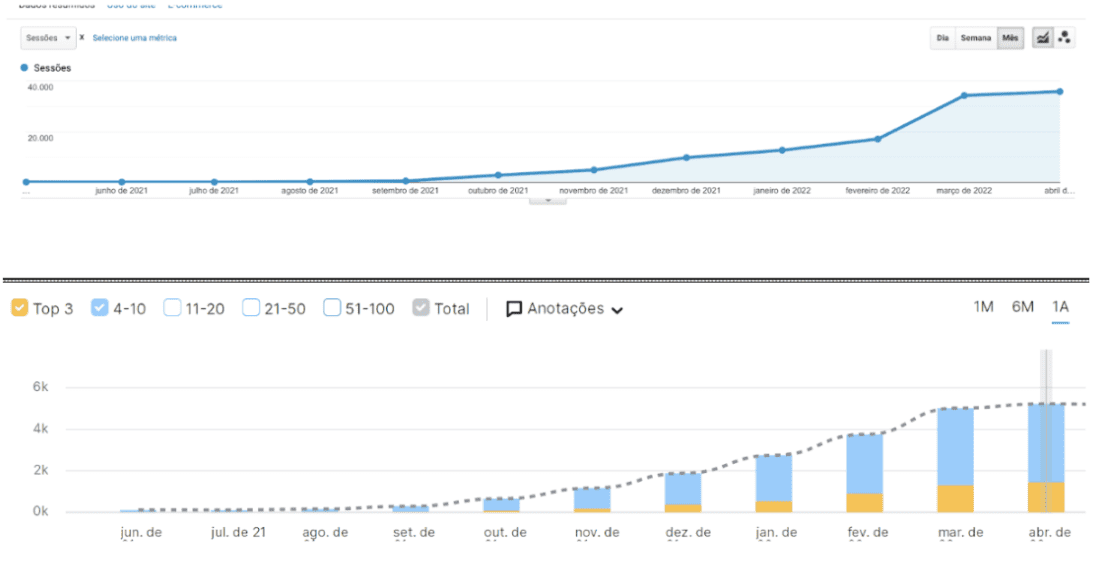Viewport: 1095px width, 567px height.
Task: Click the março de 2022 data point
Action: click(964, 96)
